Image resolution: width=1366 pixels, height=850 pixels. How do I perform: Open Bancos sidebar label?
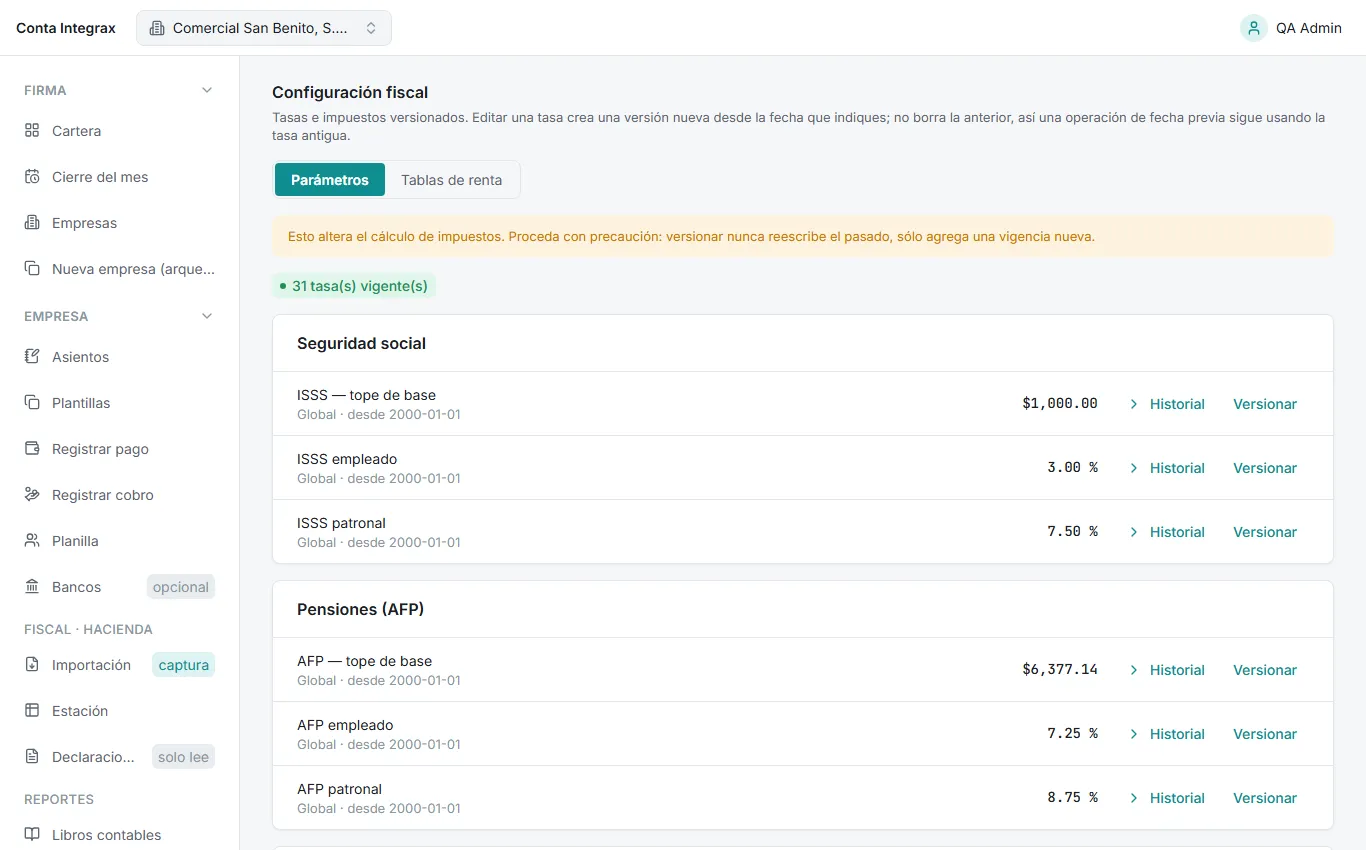[x=76, y=587]
